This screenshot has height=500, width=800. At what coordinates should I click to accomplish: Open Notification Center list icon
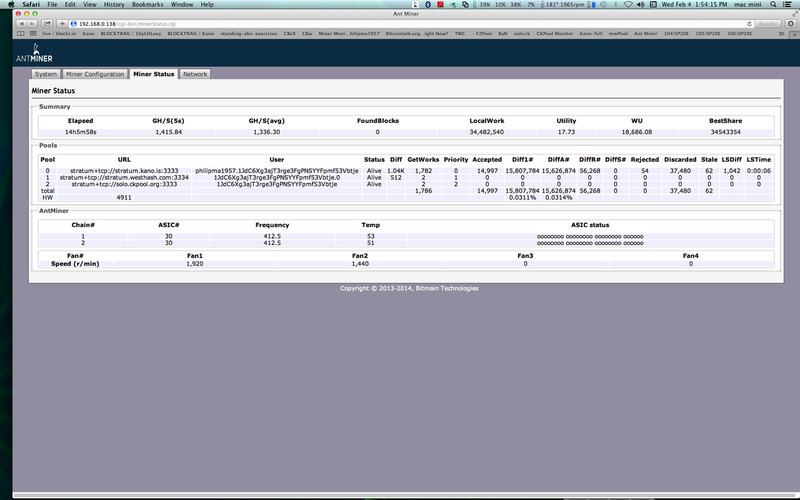[x=787, y=4]
